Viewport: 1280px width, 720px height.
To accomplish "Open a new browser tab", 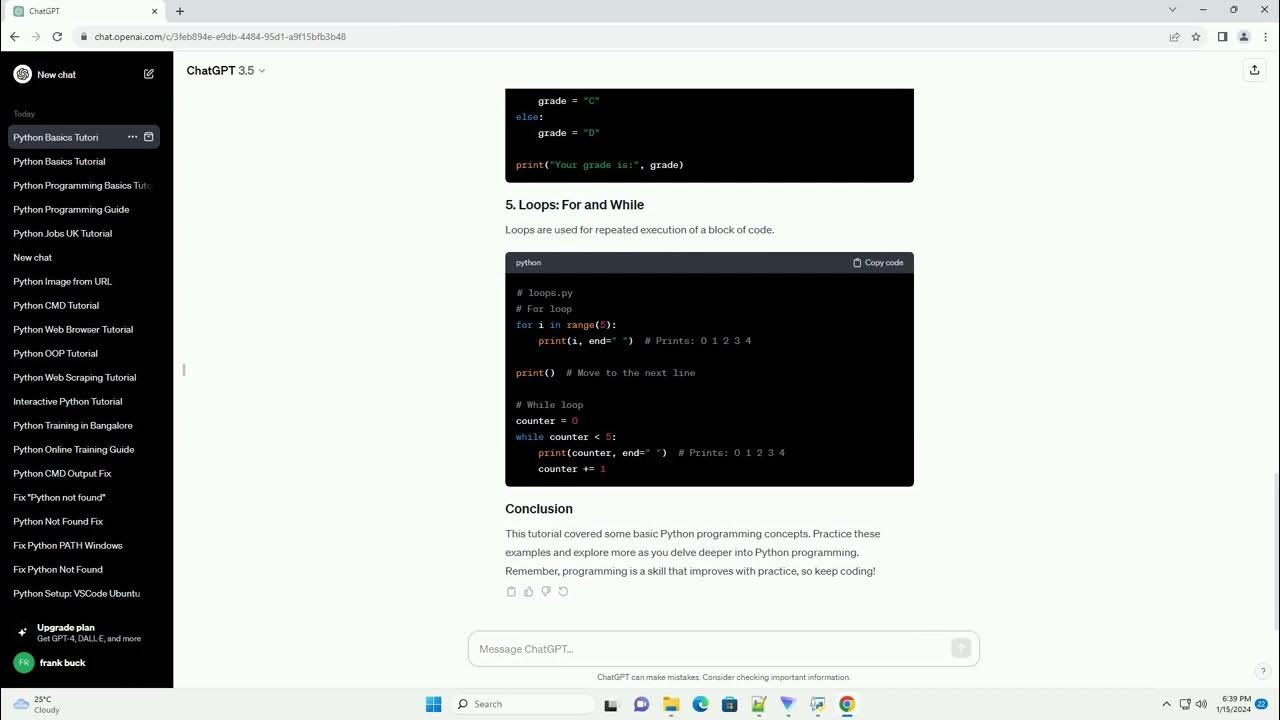I will point(180,11).
